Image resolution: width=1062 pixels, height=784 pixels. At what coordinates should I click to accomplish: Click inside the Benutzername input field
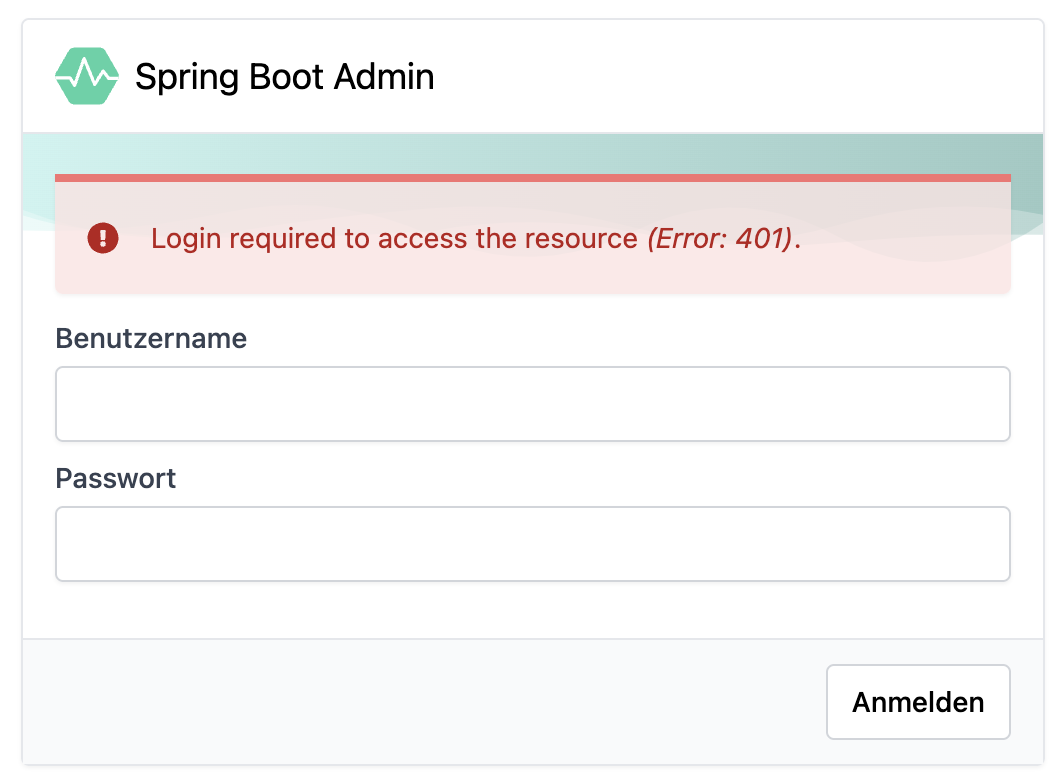532,403
